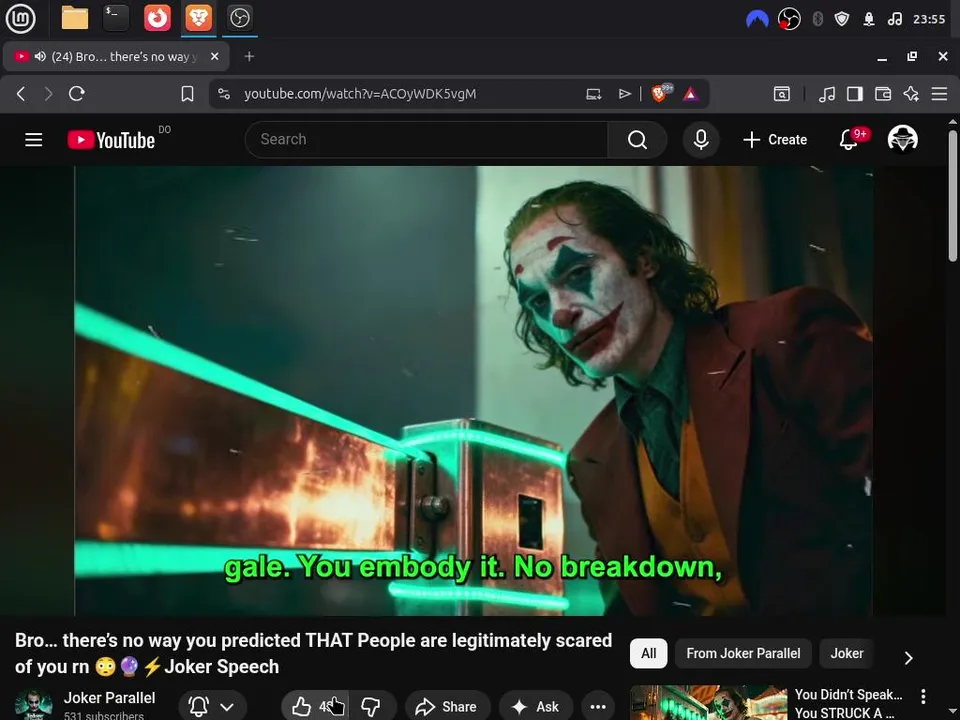Open the shield security tray icon

tap(842, 19)
